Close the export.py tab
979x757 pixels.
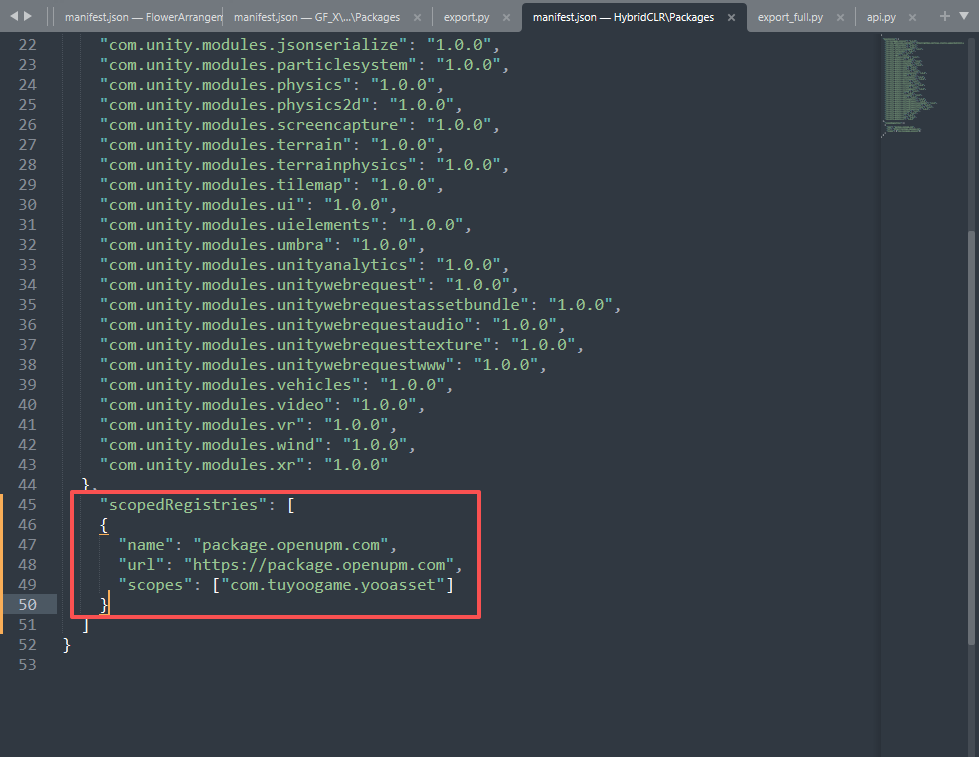(506, 17)
